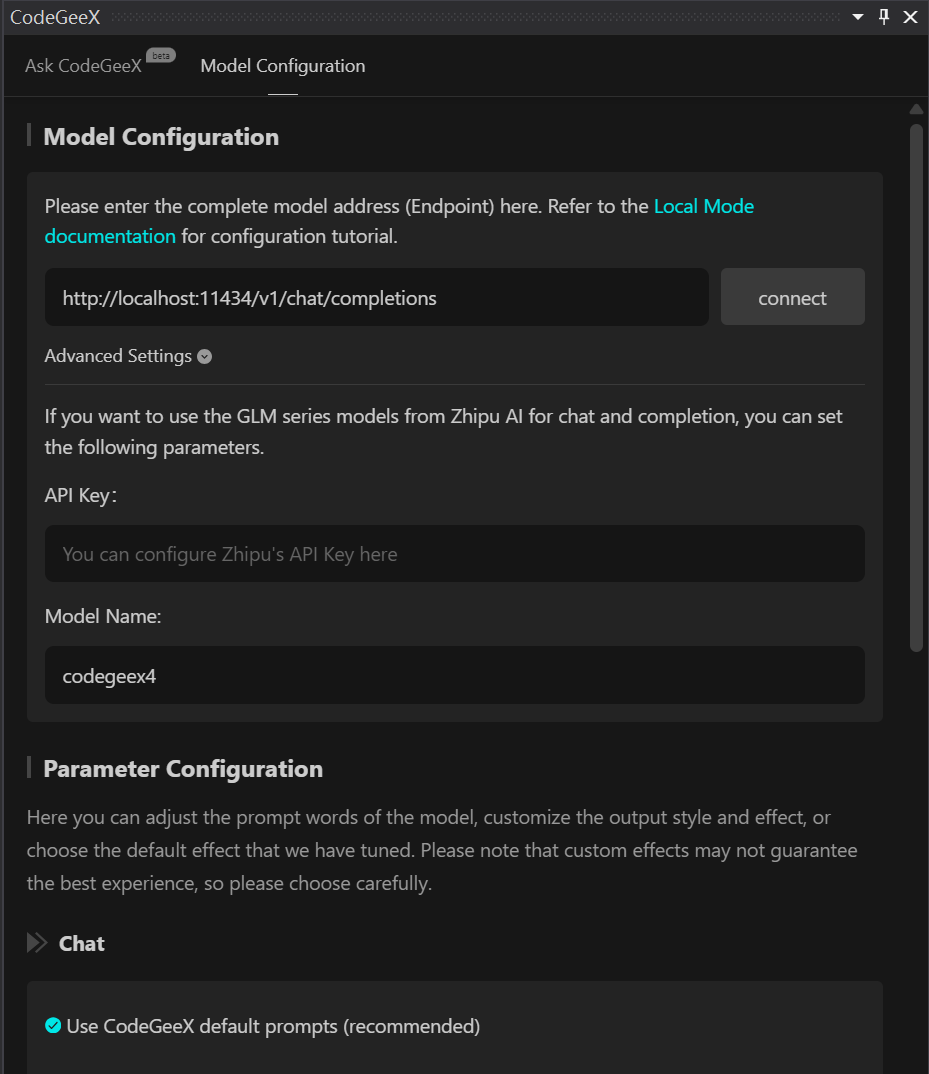The height and width of the screenshot is (1074, 929).
Task: Click the Zhipu API Key input field
Action: (454, 553)
